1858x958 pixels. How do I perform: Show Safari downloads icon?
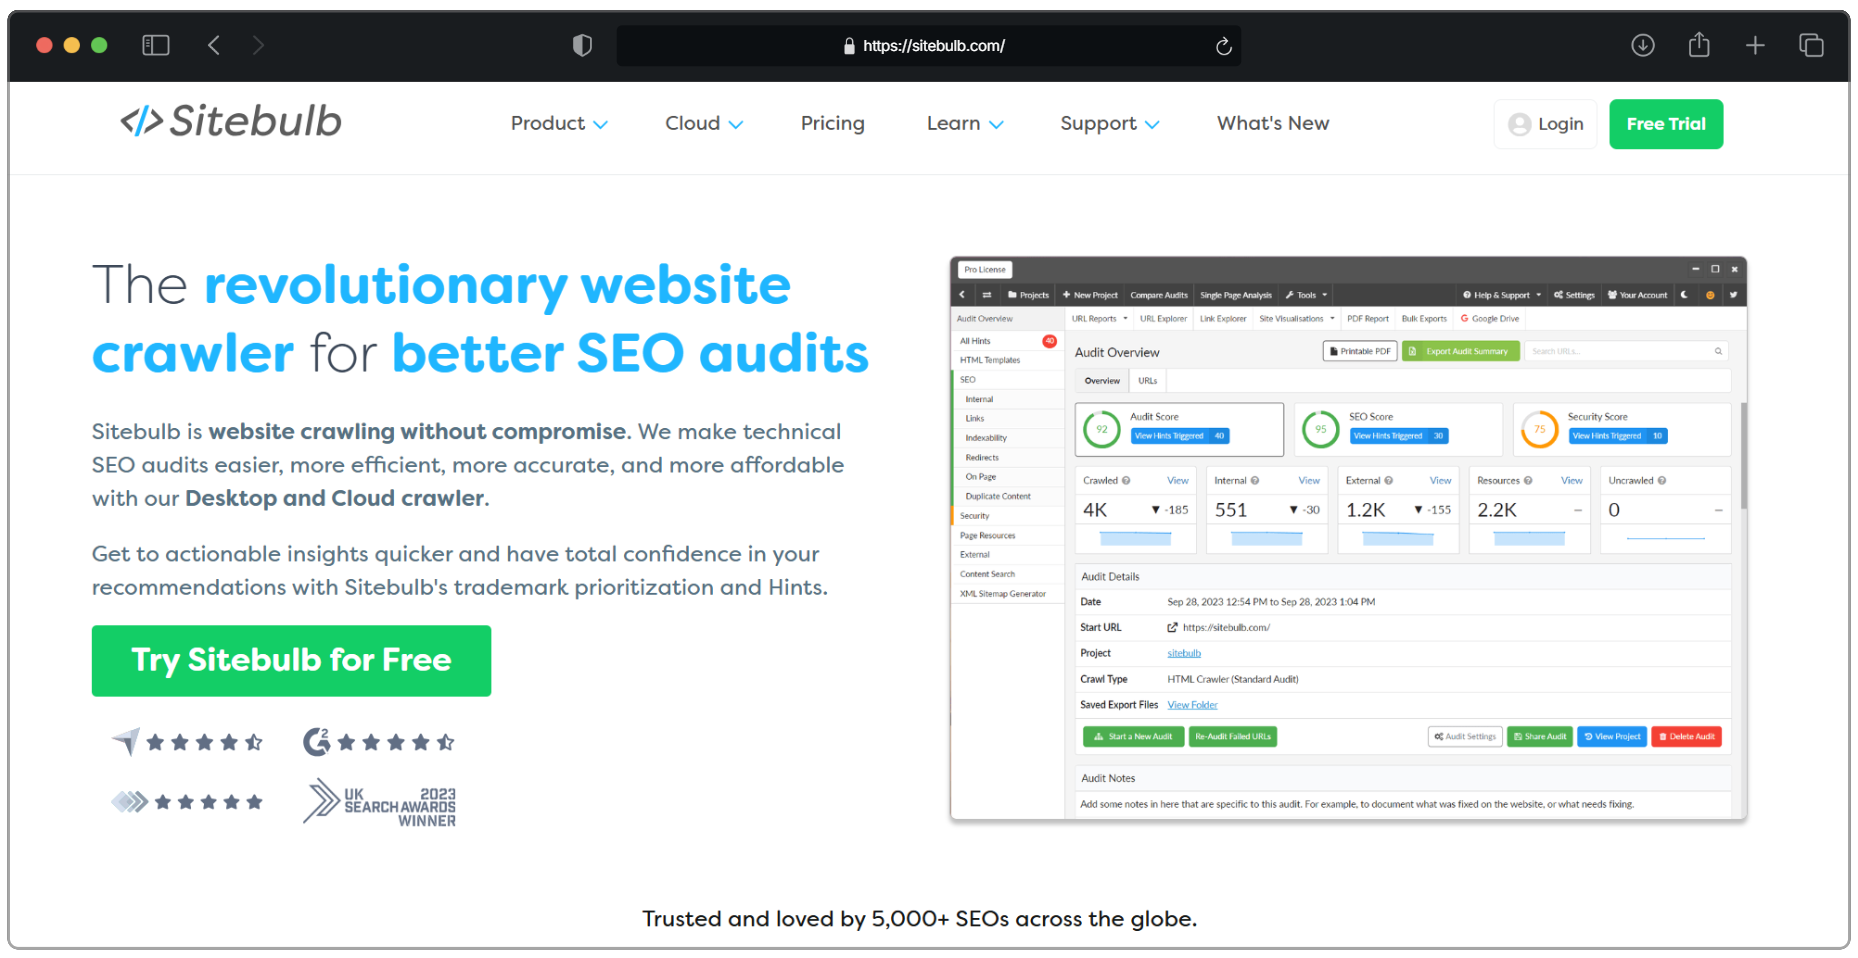click(x=1643, y=45)
